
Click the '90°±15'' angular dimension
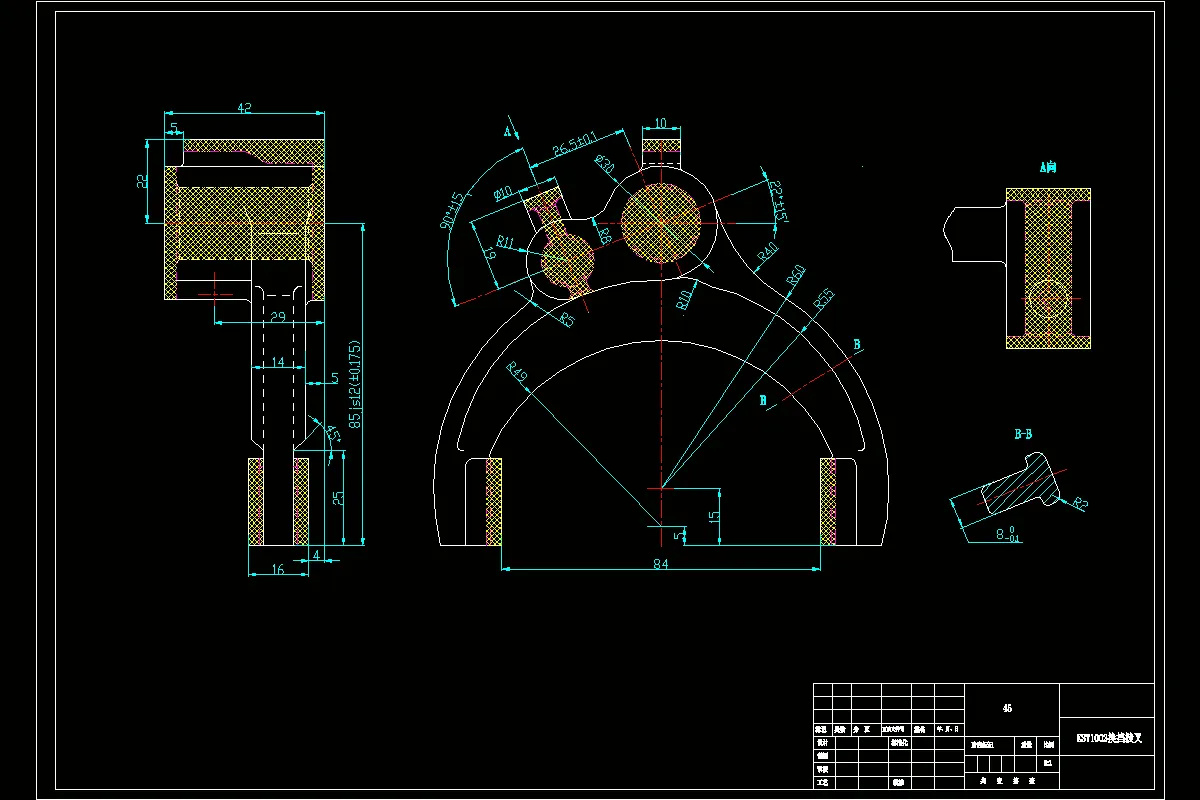[452, 210]
